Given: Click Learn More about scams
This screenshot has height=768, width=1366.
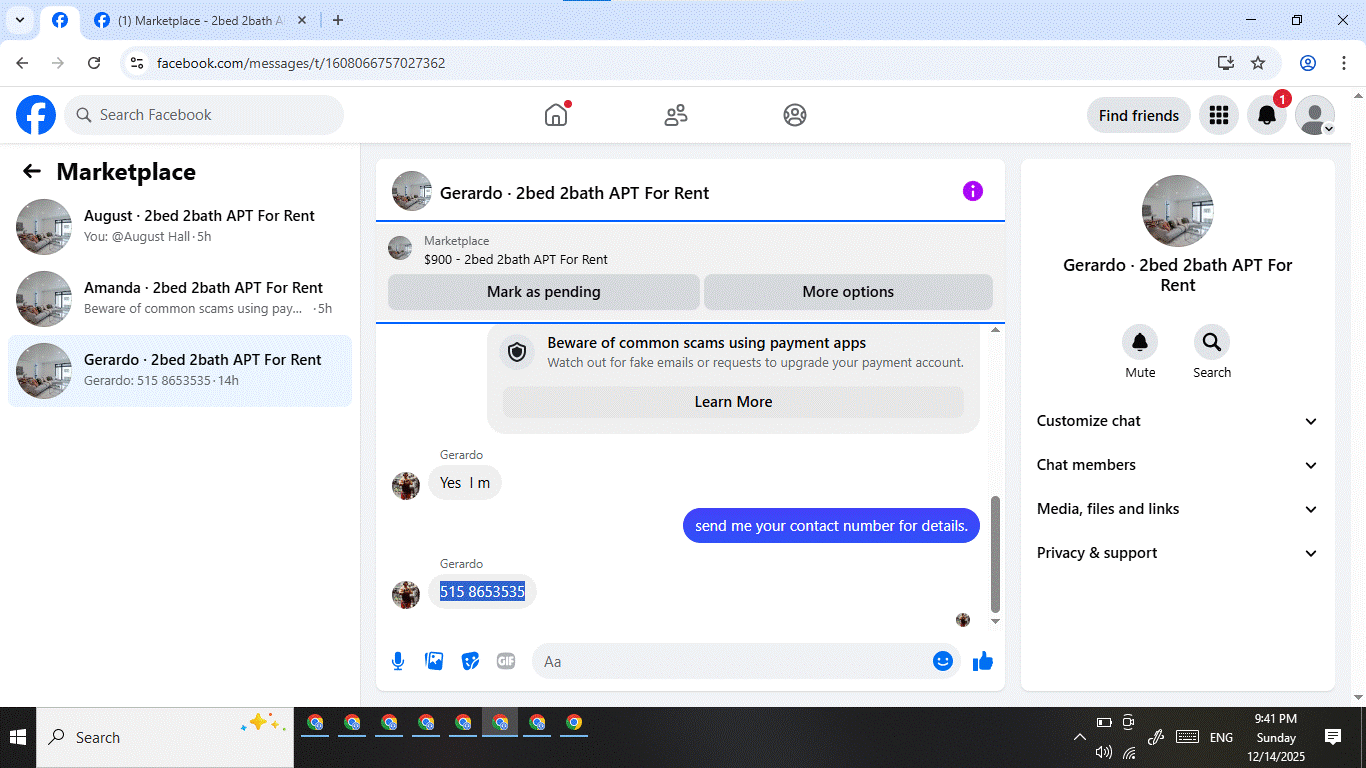Looking at the screenshot, I should (x=733, y=402).
